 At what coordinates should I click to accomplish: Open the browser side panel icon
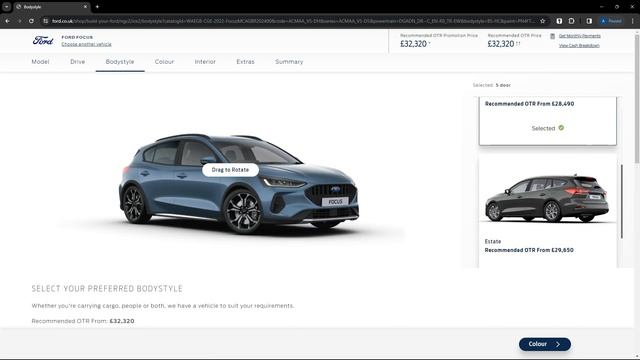coord(589,21)
